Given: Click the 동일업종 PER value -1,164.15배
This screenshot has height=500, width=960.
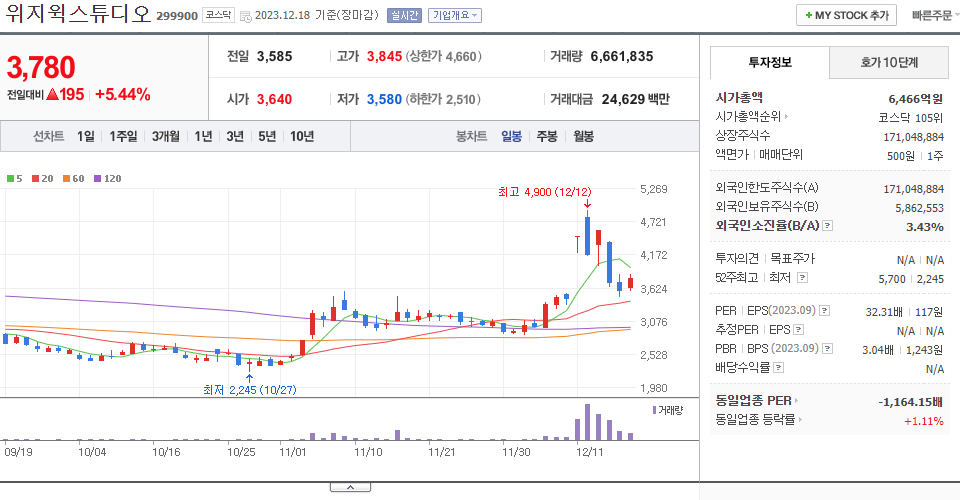Looking at the screenshot, I should click(910, 402).
